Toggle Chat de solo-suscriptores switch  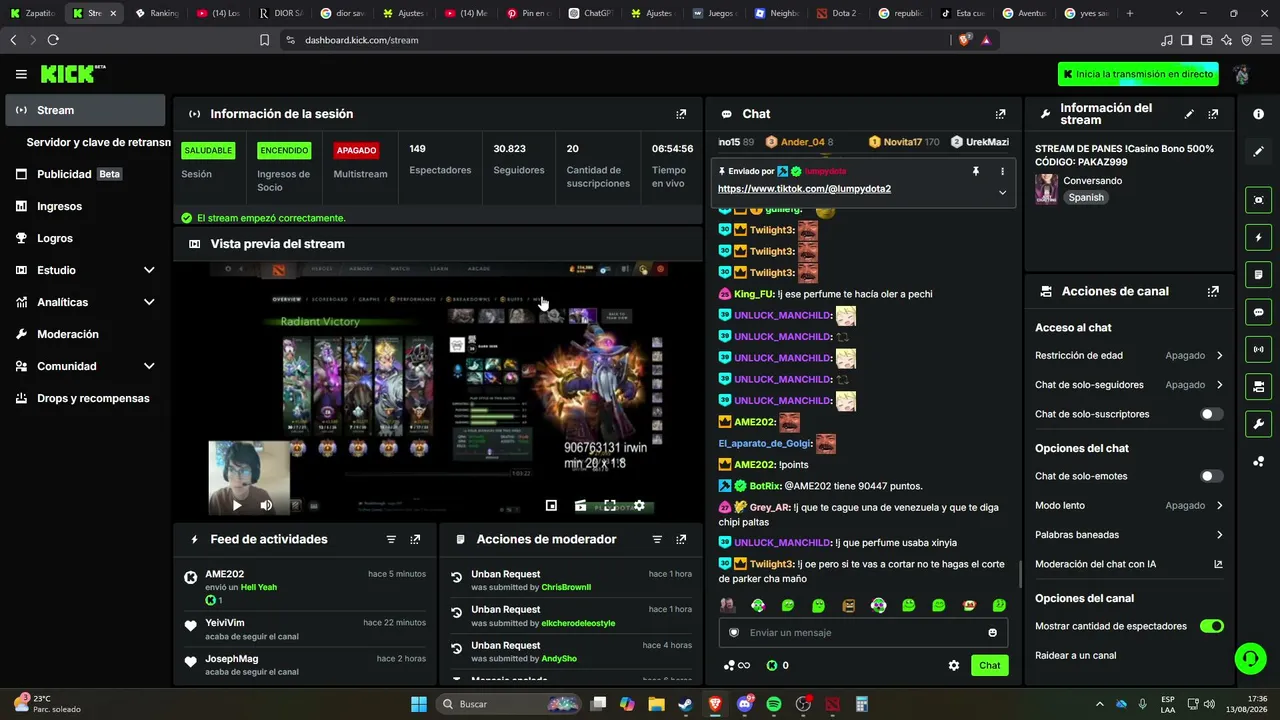1211,414
